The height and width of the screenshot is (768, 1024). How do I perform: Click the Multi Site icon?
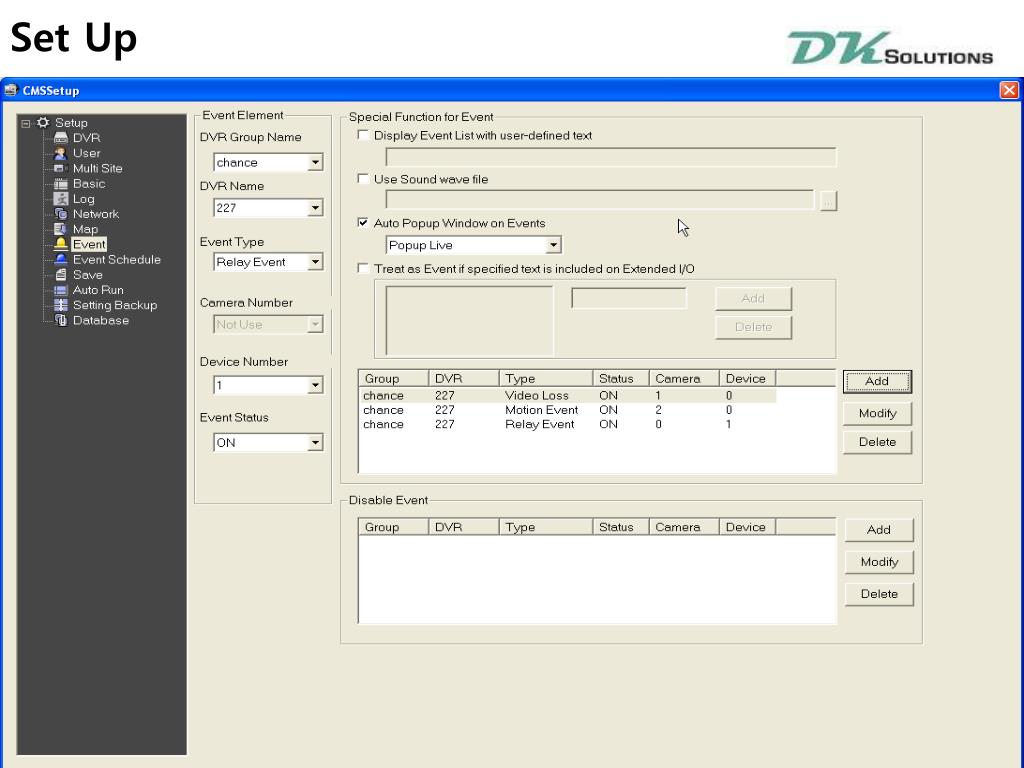coord(61,168)
